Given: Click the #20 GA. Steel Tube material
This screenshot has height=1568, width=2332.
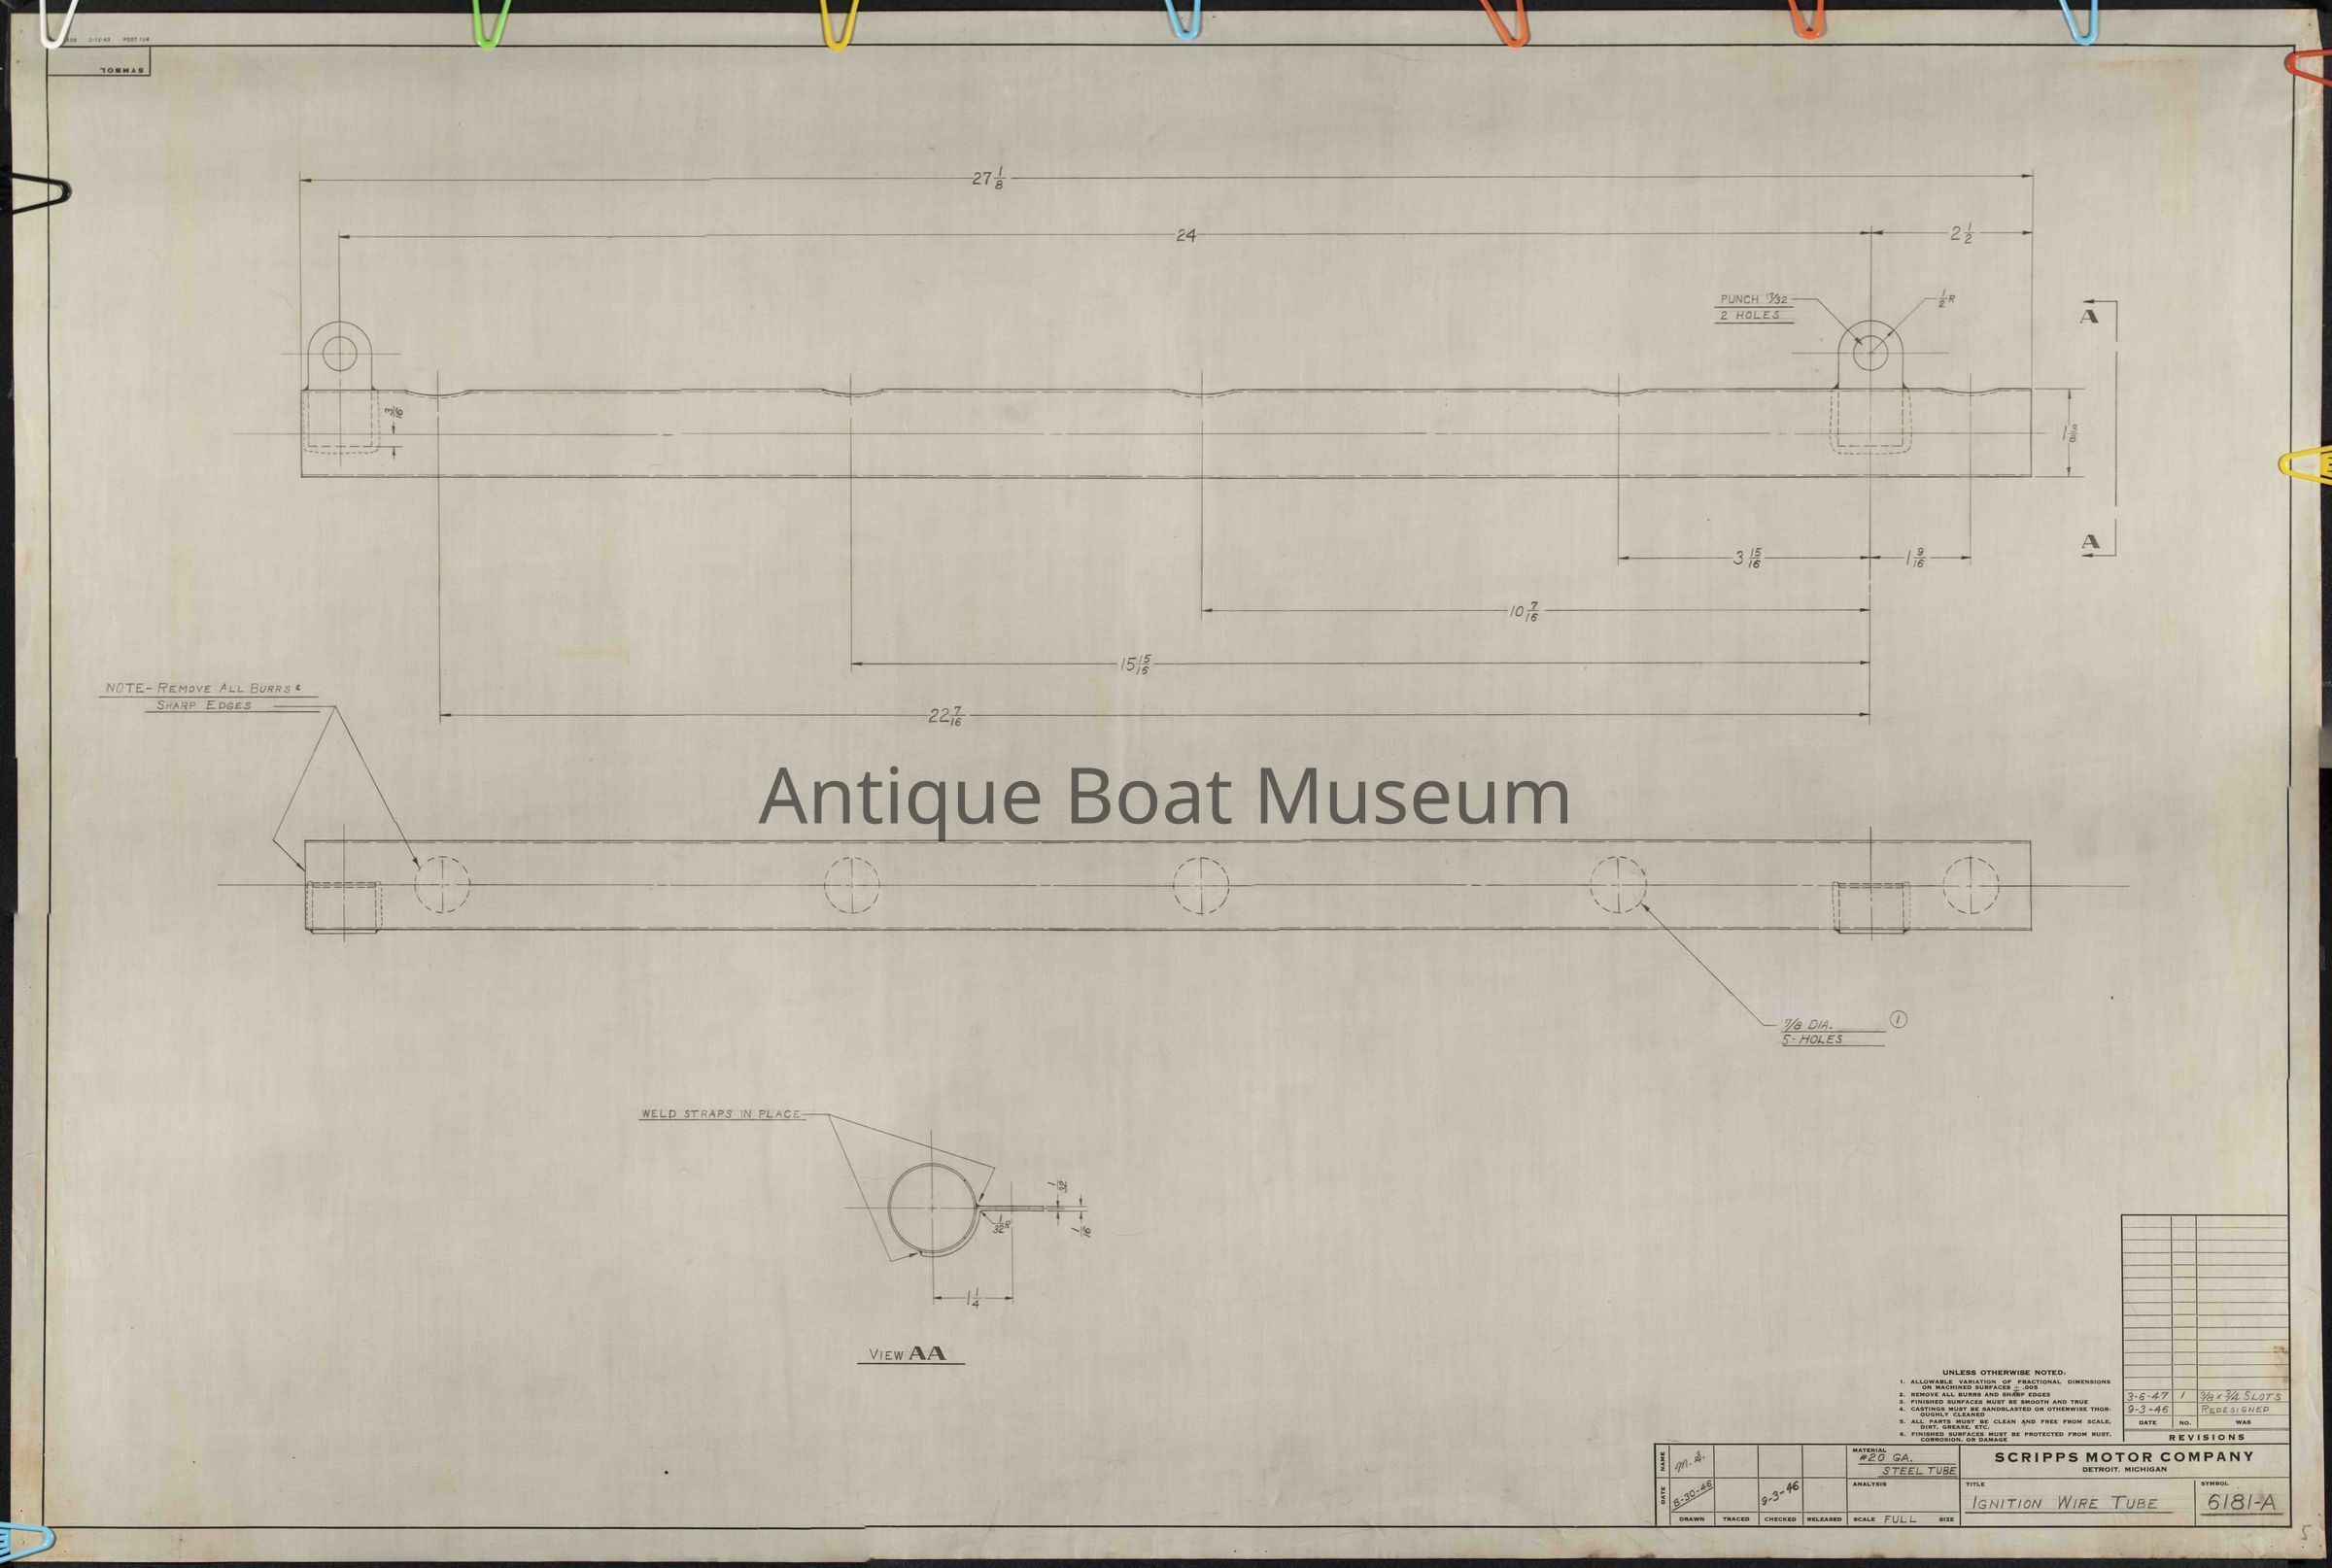Looking at the screenshot, I should [x=1906, y=1465].
